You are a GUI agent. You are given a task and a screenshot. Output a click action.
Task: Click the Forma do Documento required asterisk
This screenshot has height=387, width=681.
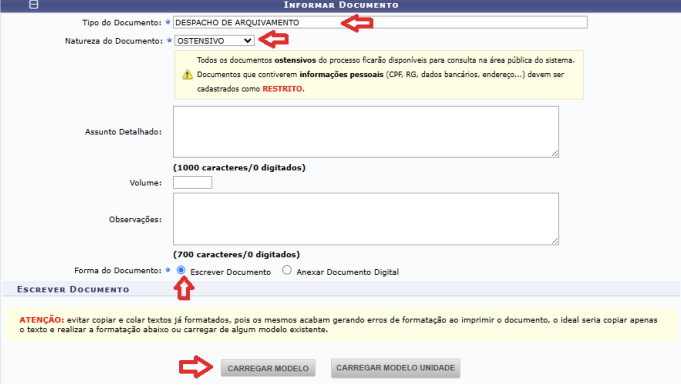coord(168,270)
